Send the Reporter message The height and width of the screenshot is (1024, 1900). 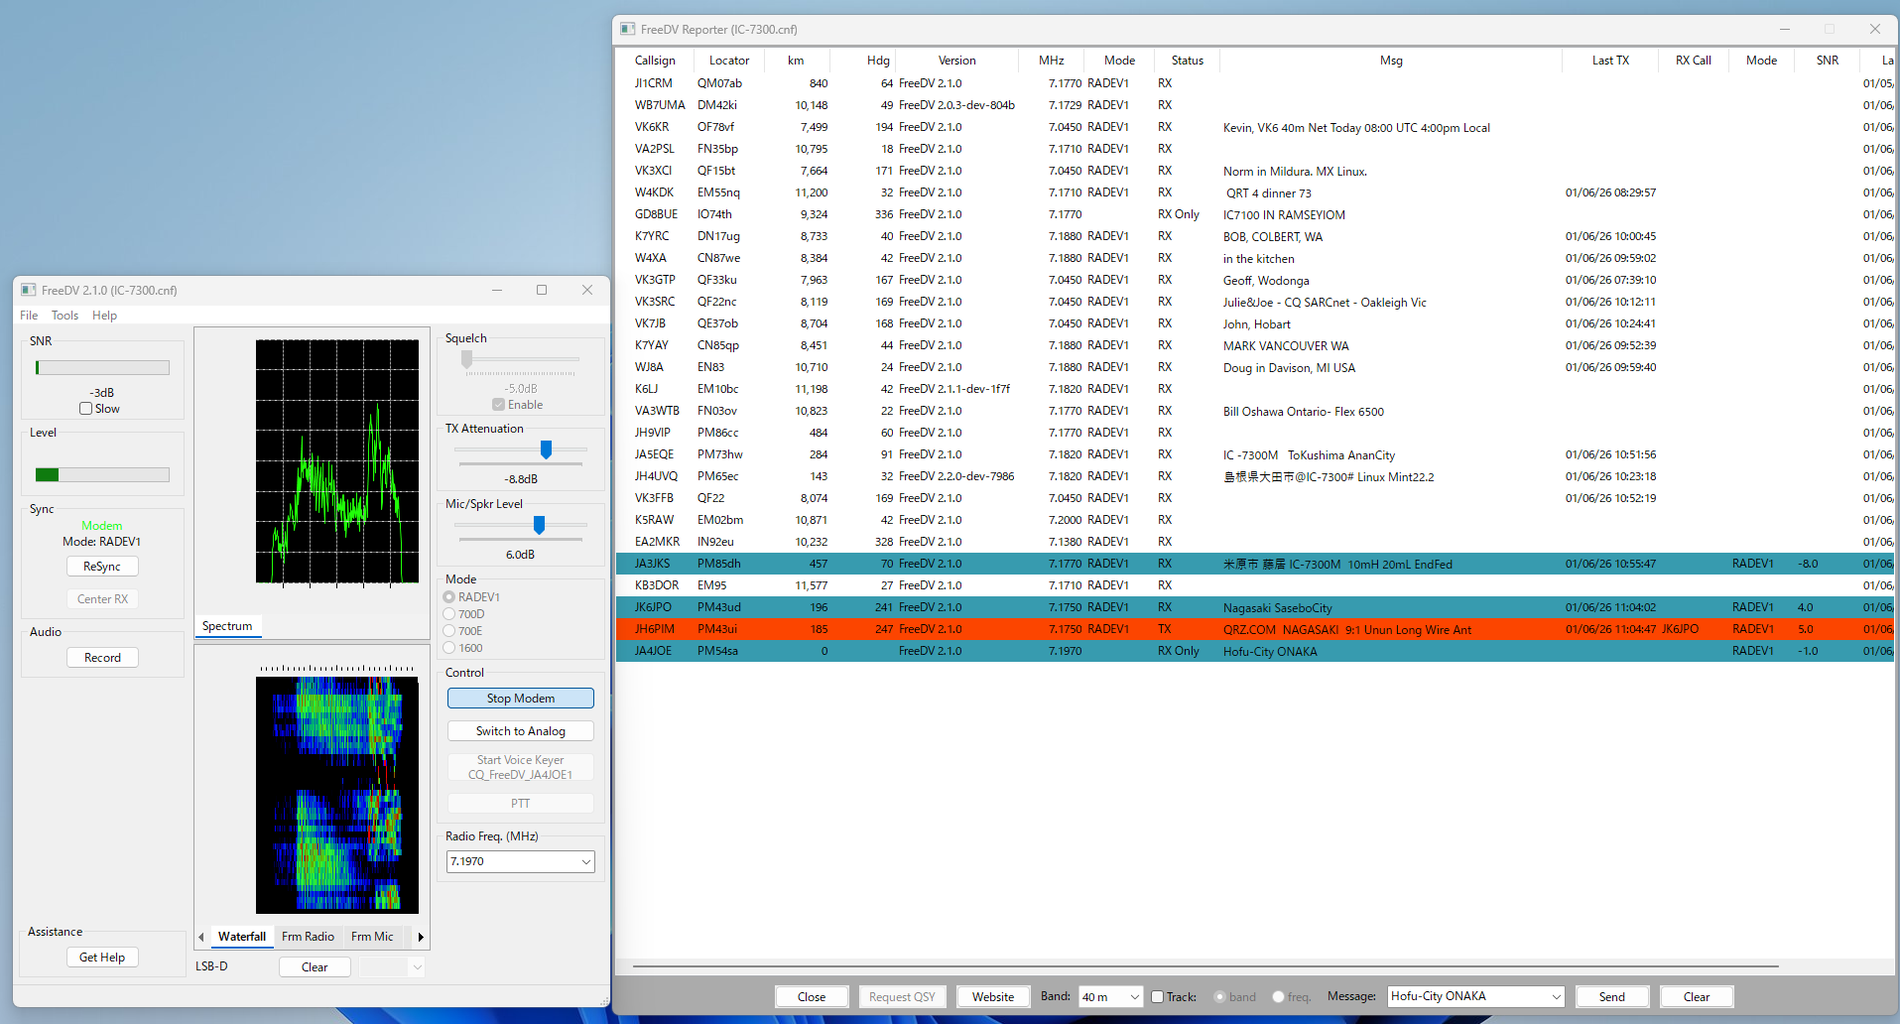(x=1612, y=997)
